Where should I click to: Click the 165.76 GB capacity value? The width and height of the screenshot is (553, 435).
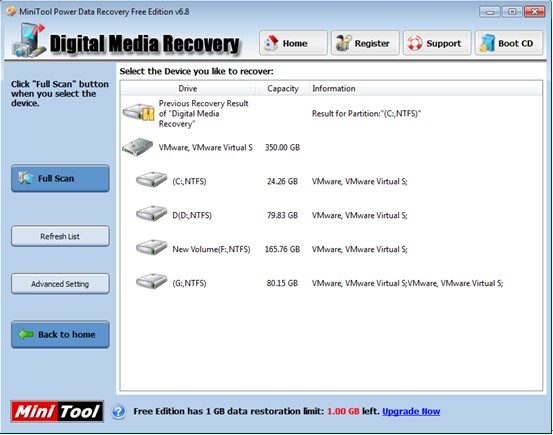(x=282, y=249)
